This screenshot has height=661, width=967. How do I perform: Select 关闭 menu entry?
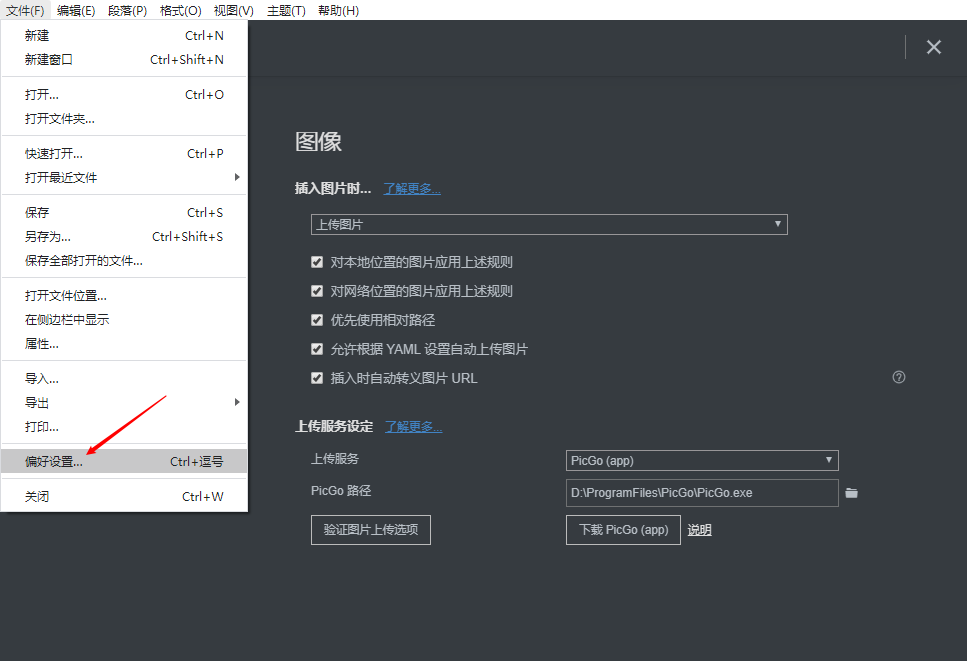coord(124,497)
